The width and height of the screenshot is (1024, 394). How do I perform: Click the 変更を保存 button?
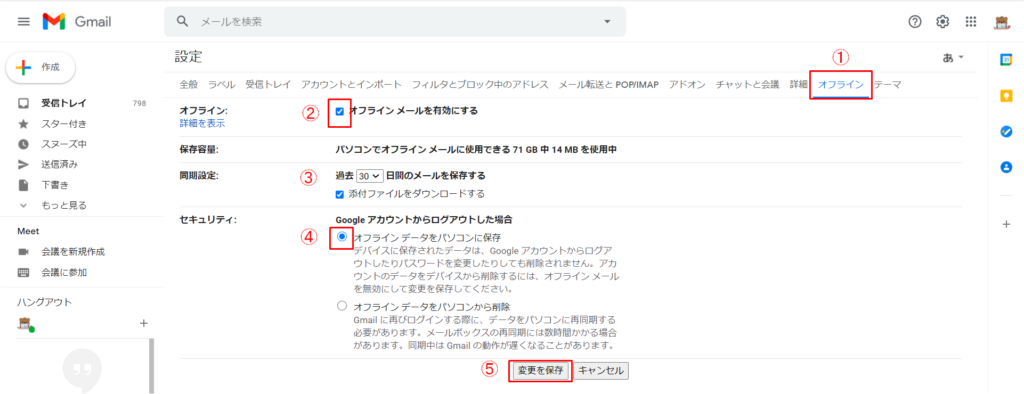point(540,370)
